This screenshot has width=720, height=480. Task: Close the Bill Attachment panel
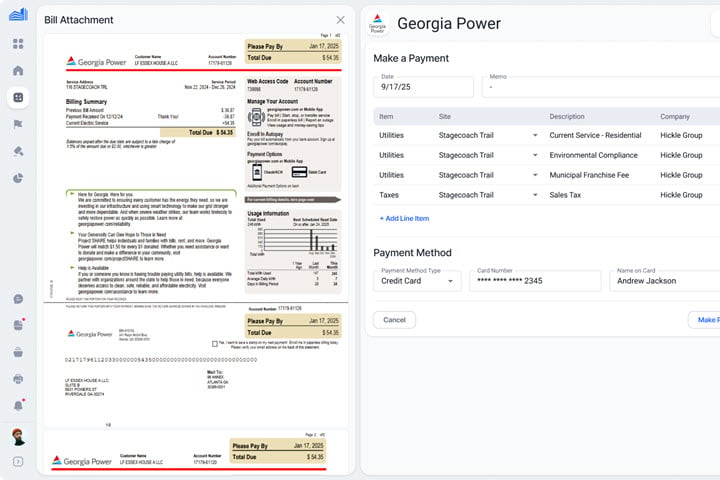[x=340, y=20]
